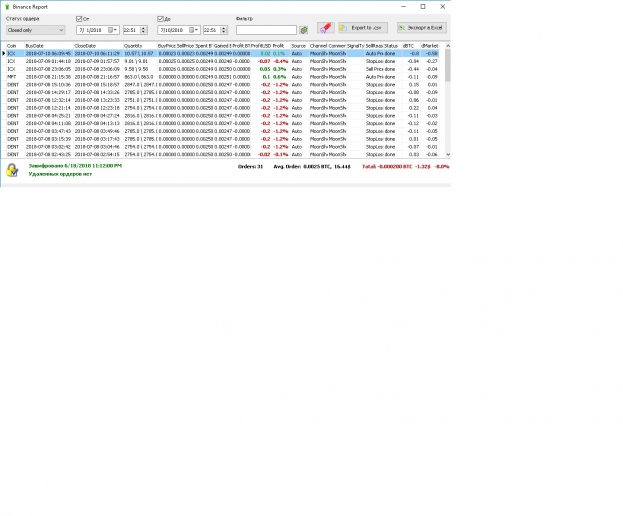The height and width of the screenshot is (516, 623).
Task: Toggle the До date checkbox
Action: click(160, 19)
